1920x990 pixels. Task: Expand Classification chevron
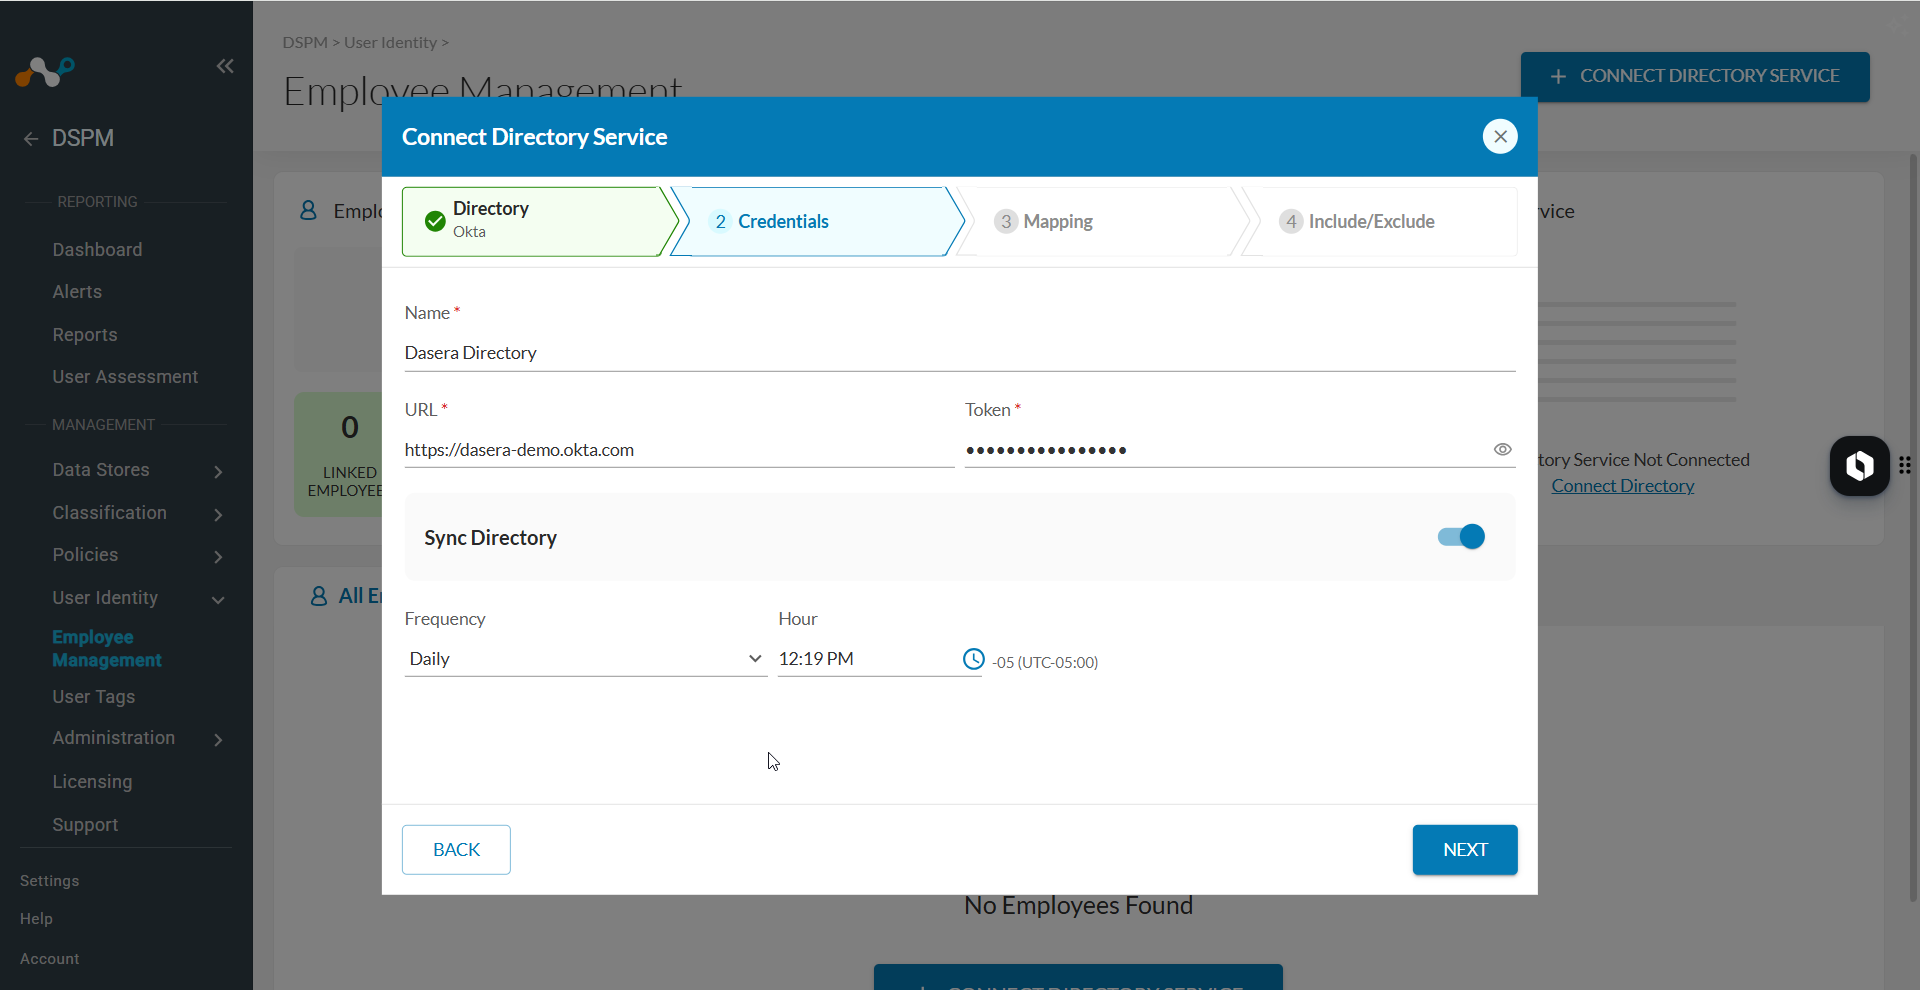[x=218, y=514]
